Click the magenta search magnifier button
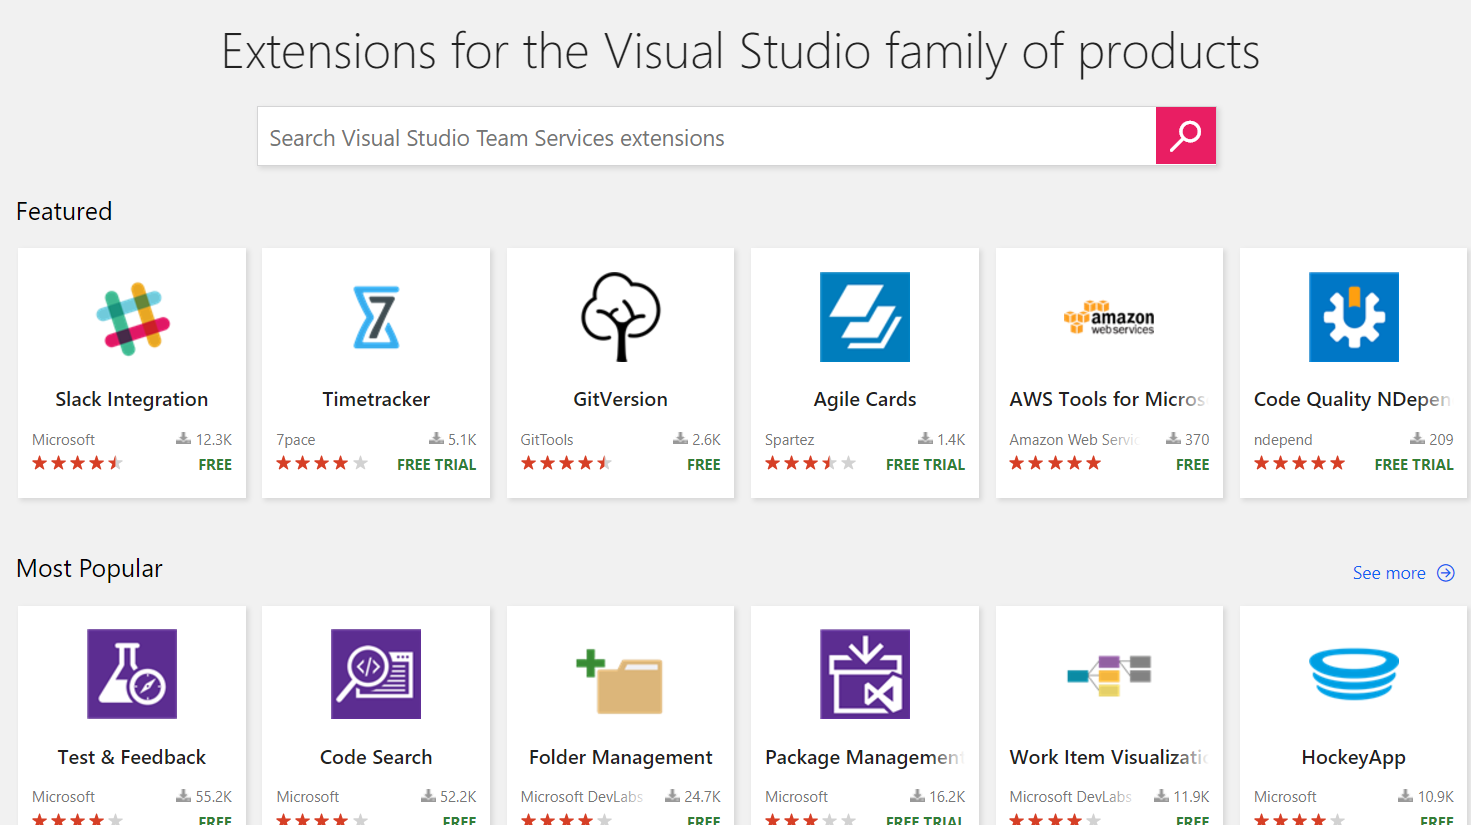Image resolution: width=1471 pixels, height=825 pixels. pyautogui.click(x=1185, y=135)
